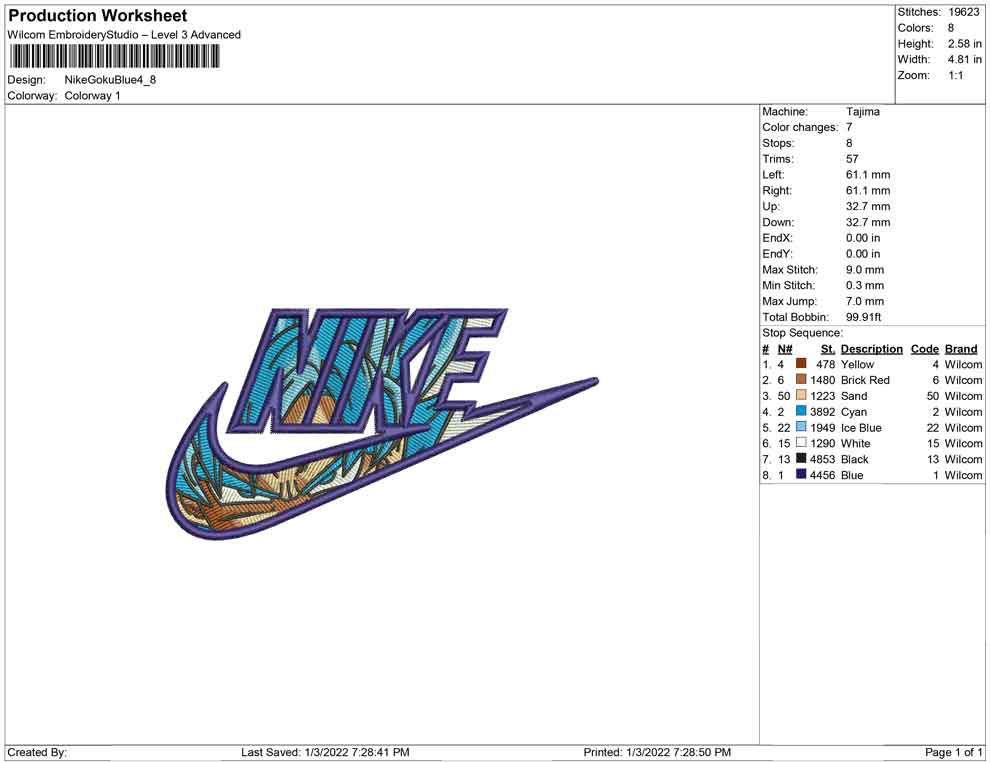Click the Blue thread swatch
This screenshot has width=990, height=762.
tap(801, 474)
